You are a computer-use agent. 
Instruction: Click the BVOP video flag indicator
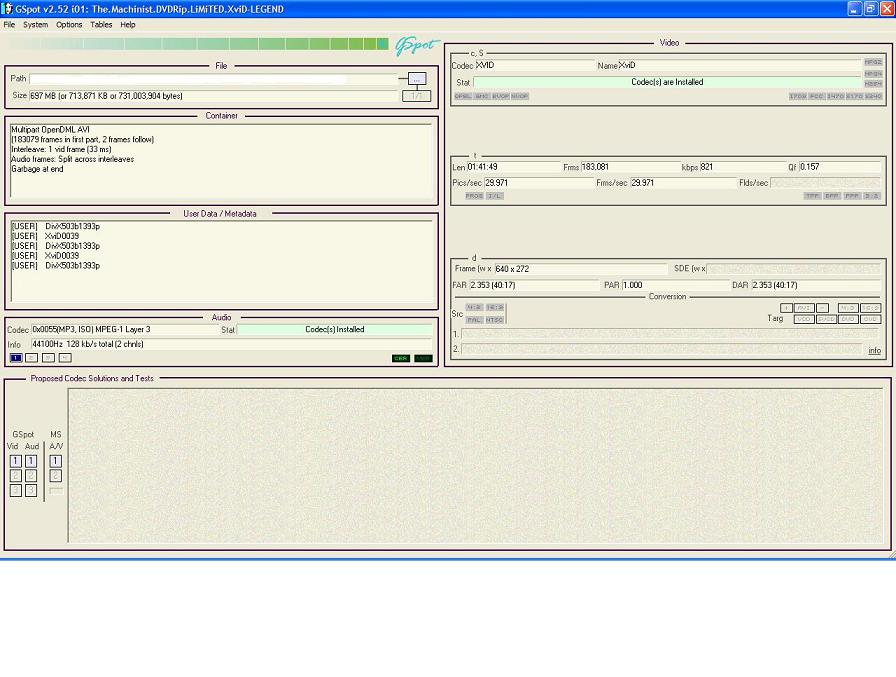pos(501,96)
